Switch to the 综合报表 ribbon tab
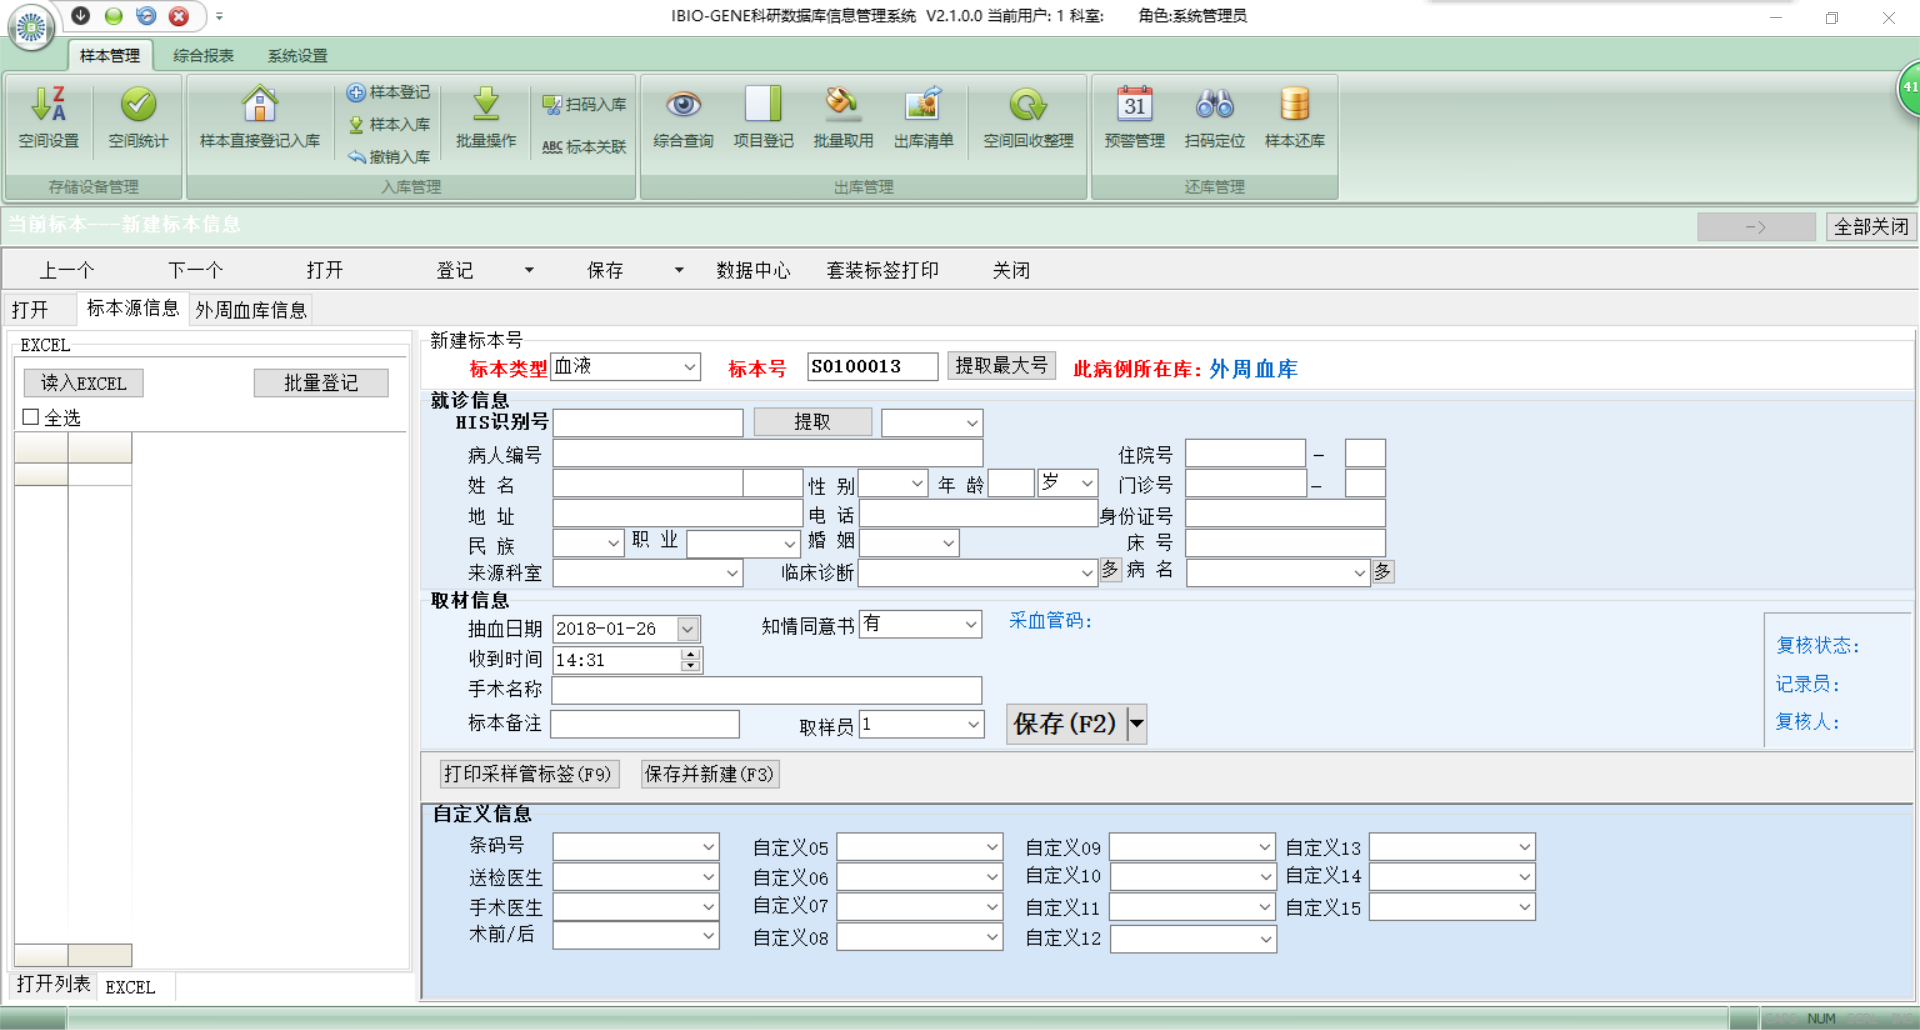This screenshot has width=1920, height=1030. click(203, 56)
